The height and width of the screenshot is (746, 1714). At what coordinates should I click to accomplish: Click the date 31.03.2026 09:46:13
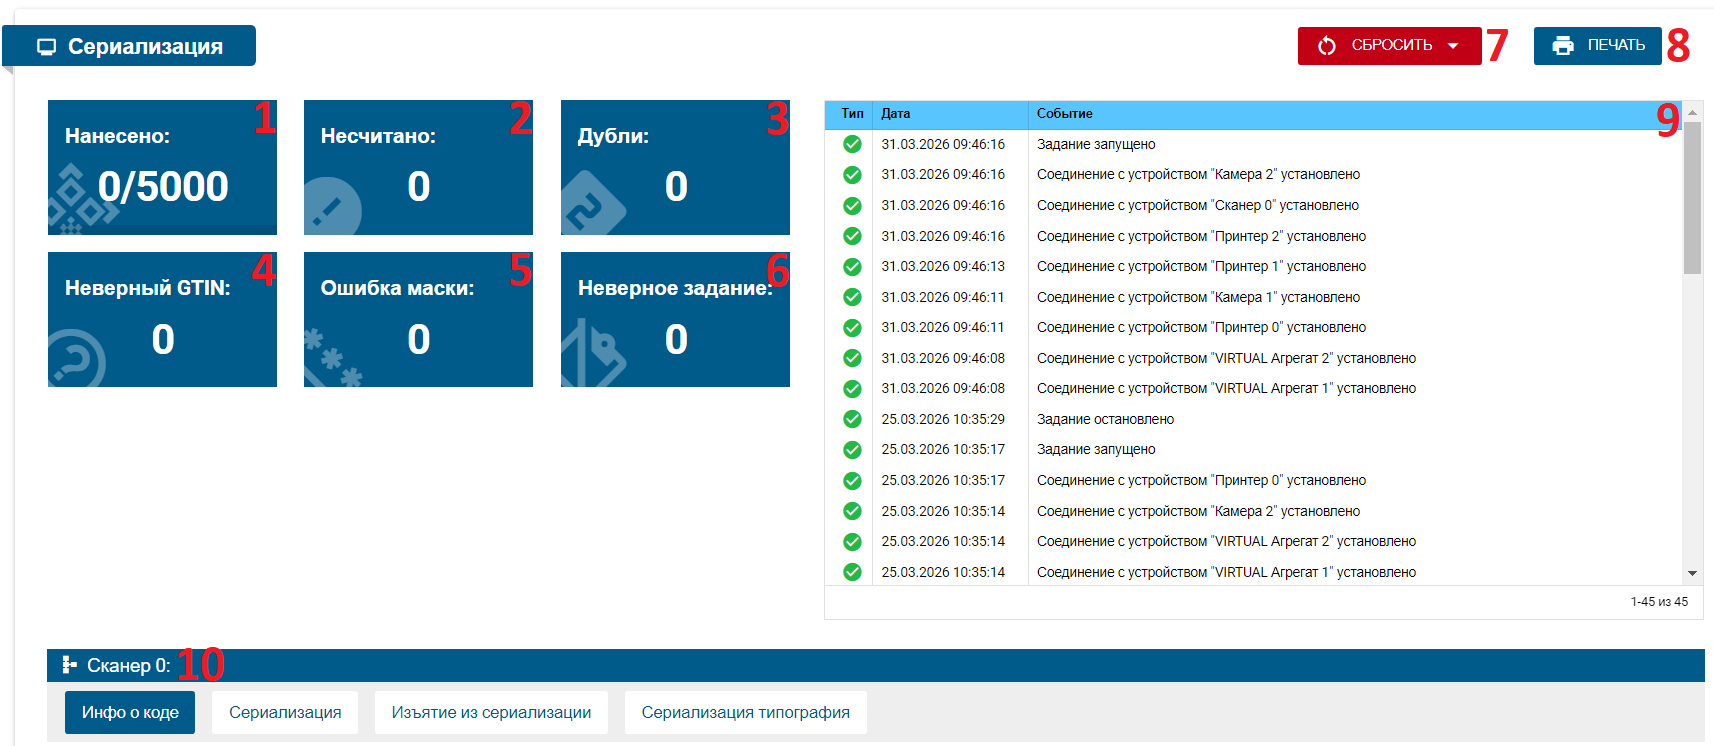943,266
